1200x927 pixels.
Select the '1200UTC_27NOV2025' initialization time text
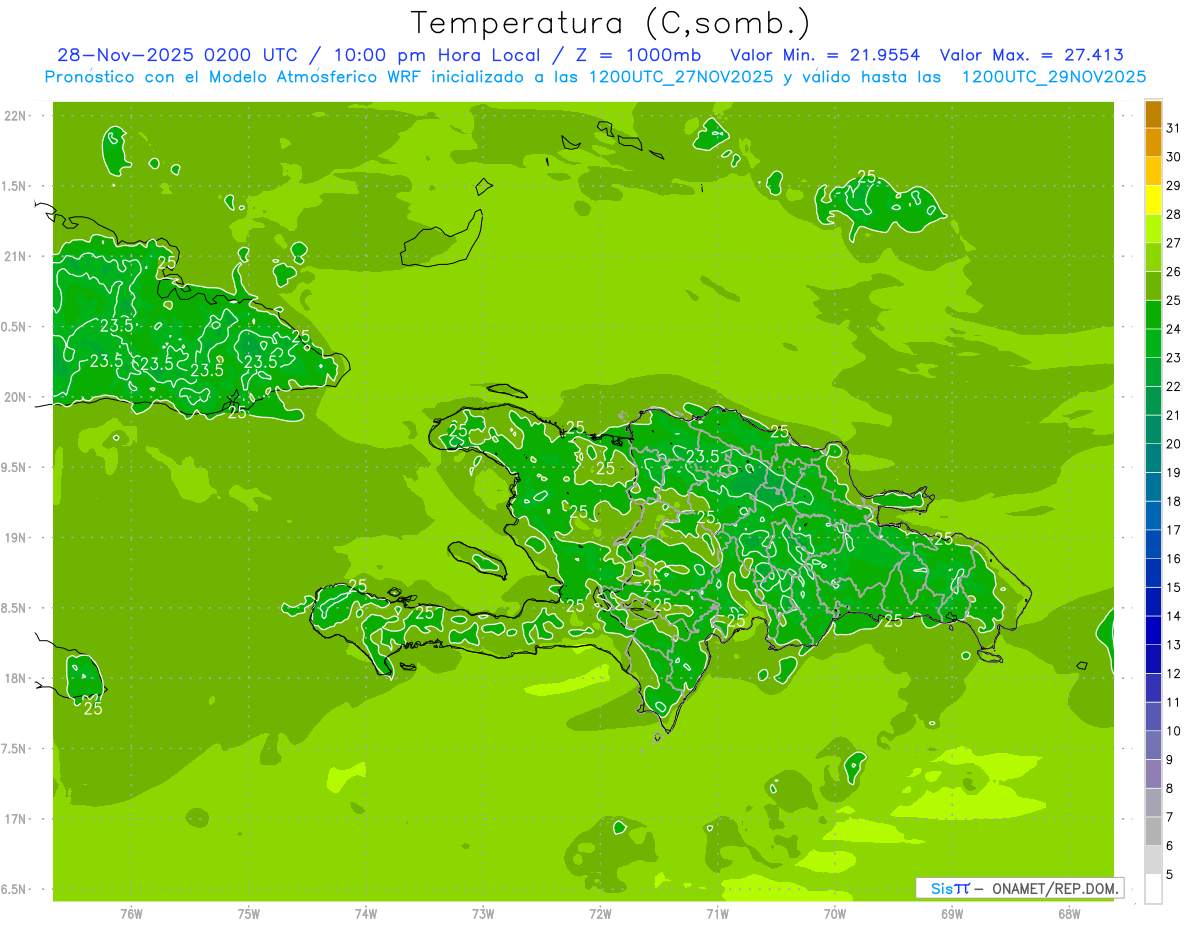[x=683, y=77]
